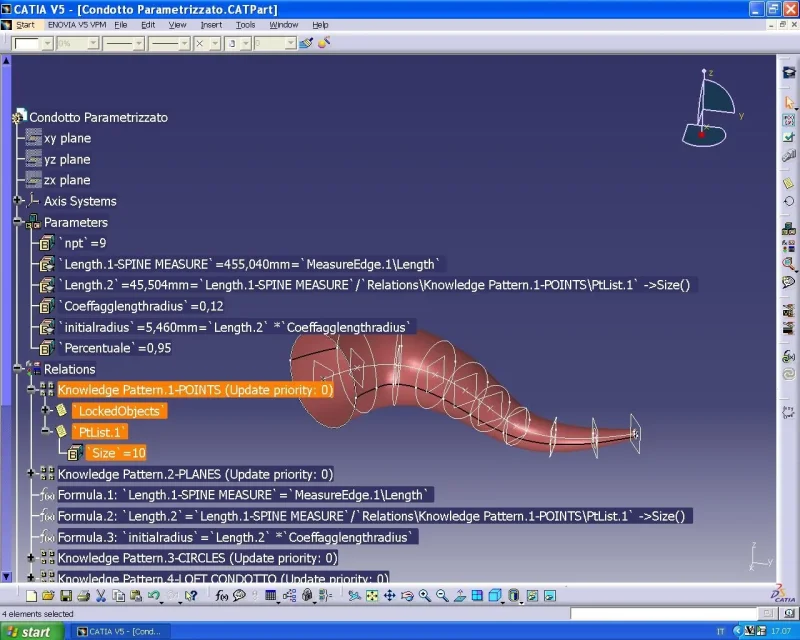This screenshot has height=640, width=800.
Task: Click the Knowledge Advisor workbench icon at top right
Action: tap(789, 72)
